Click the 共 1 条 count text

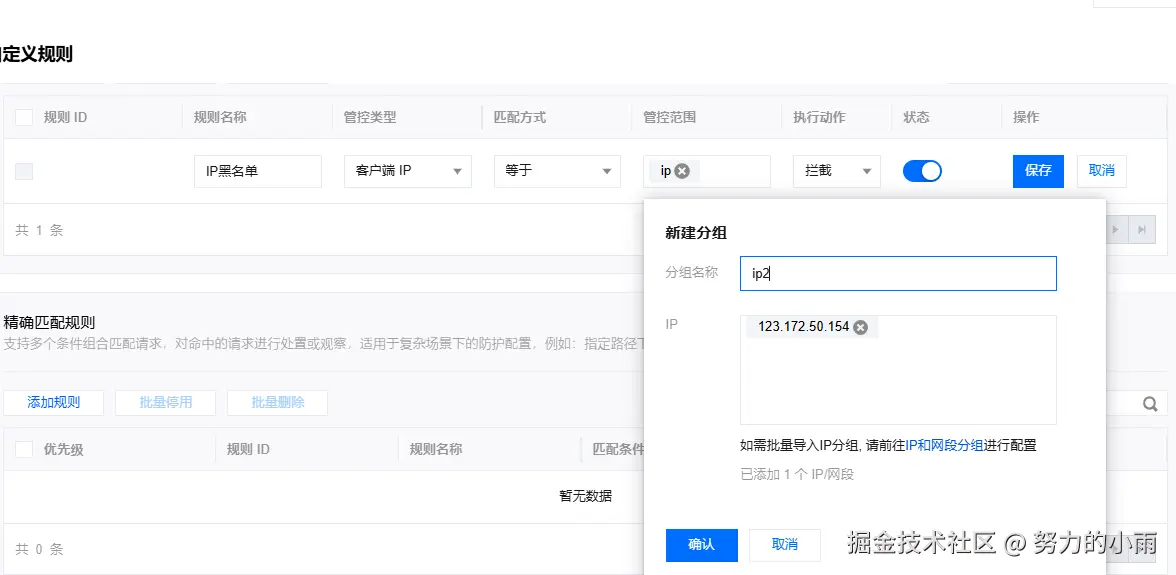[39, 230]
